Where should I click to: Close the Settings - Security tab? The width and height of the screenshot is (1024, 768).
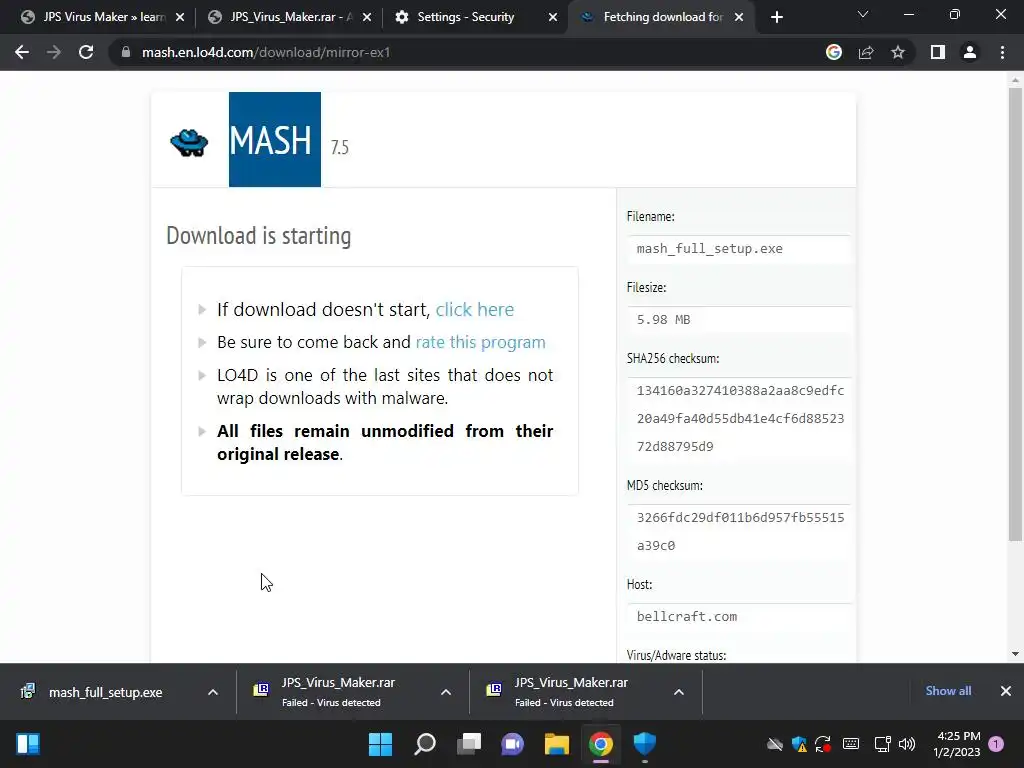click(553, 17)
